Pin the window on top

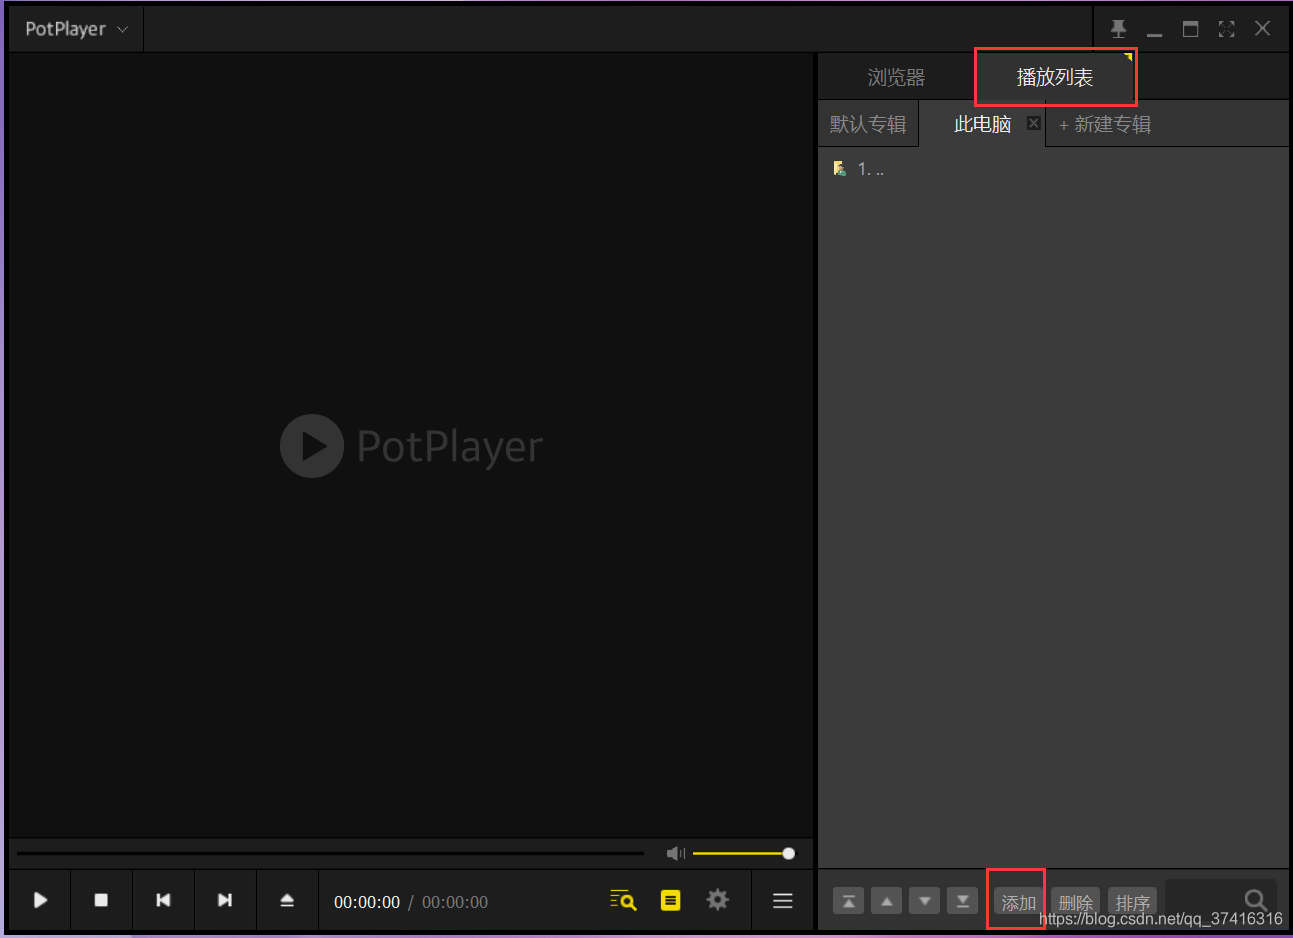point(1119,29)
